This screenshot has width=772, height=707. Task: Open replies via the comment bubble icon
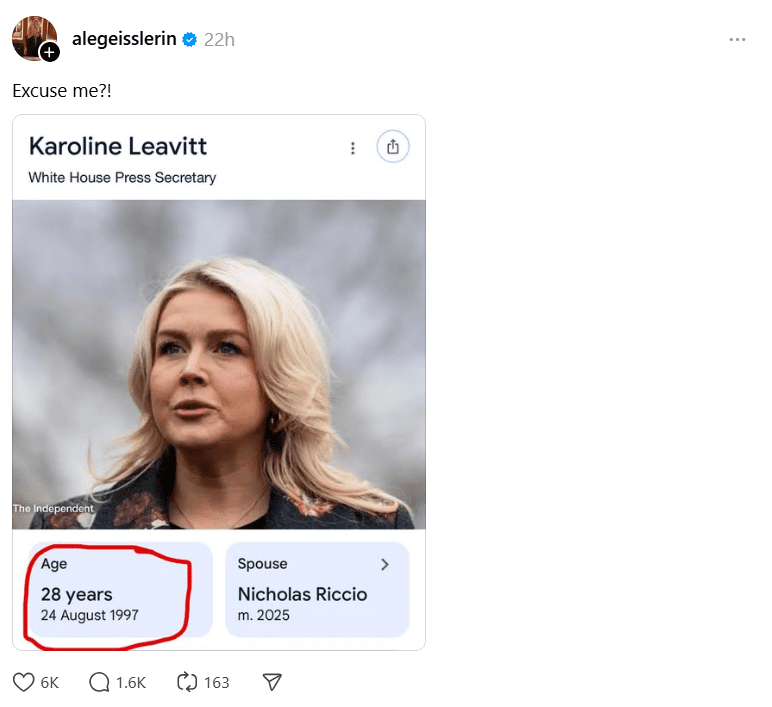coord(99,682)
